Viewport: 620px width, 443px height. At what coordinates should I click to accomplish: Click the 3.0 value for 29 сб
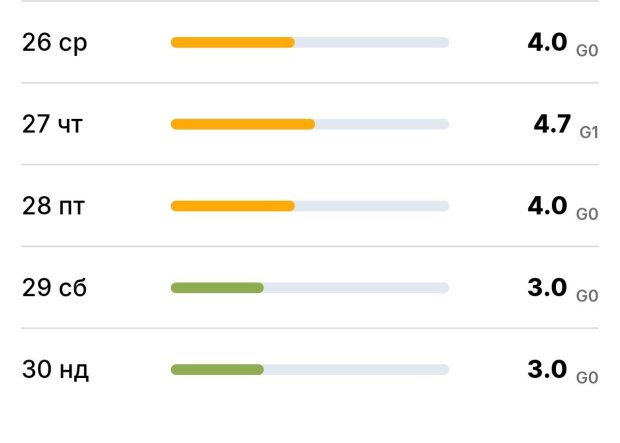click(x=547, y=288)
